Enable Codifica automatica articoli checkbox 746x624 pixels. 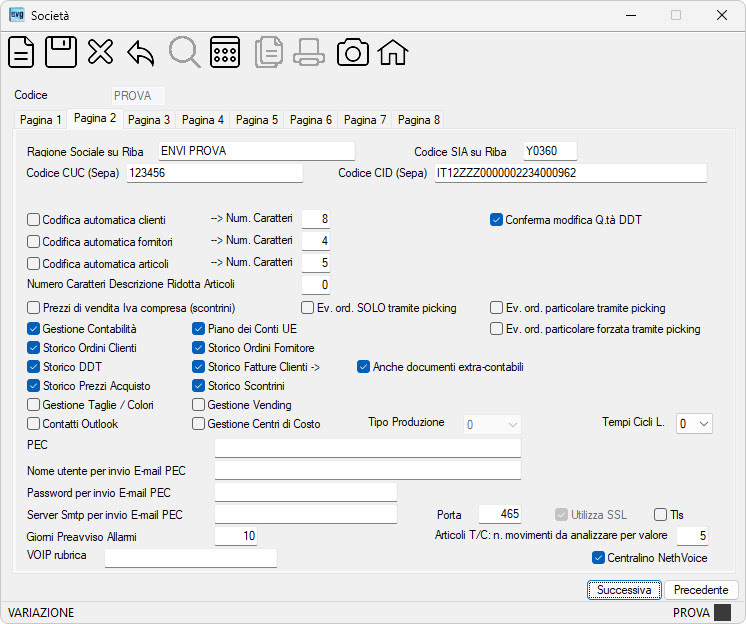click(x=33, y=263)
